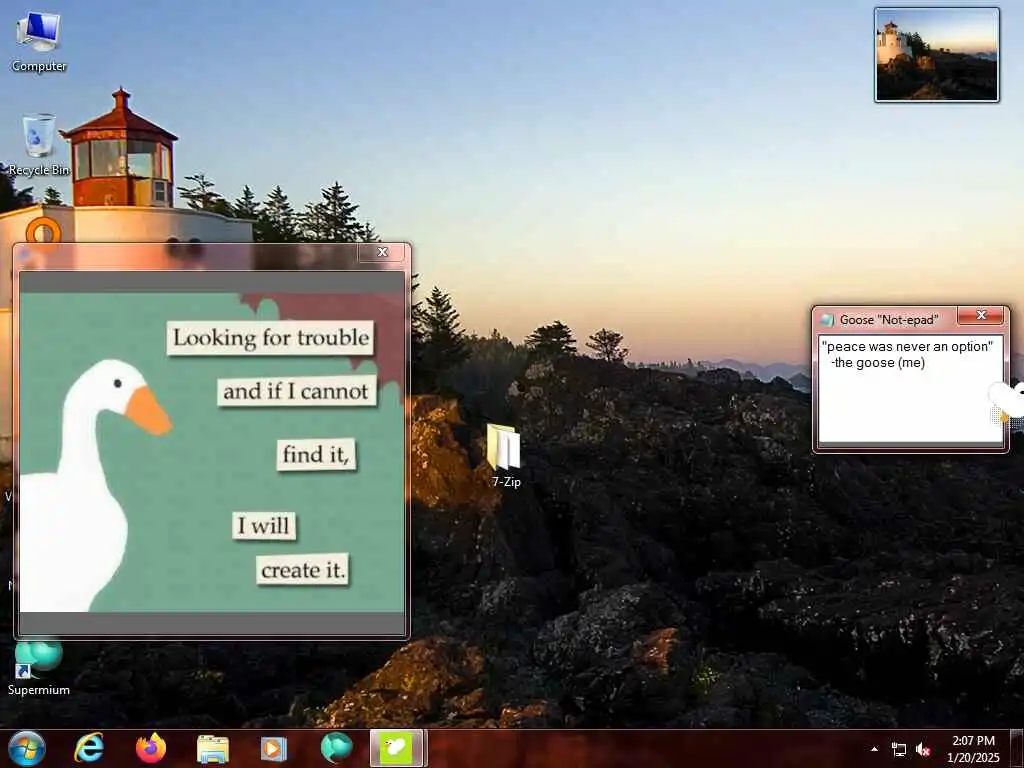This screenshot has width=1024, height=768.
Task: Click the white goose beside the Not-epad
Action: pos(1007,402)
